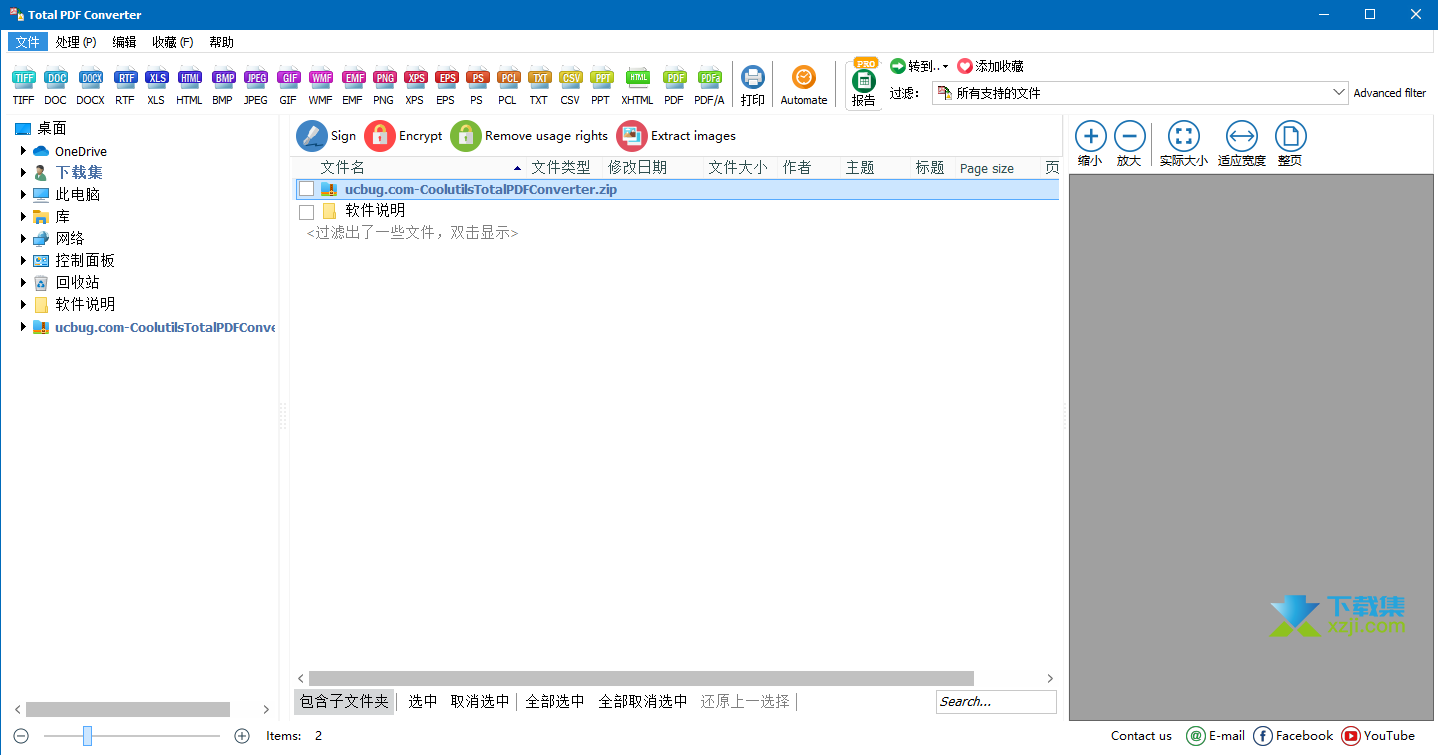Convert to TIFF format icon

(x=24, y=78)
